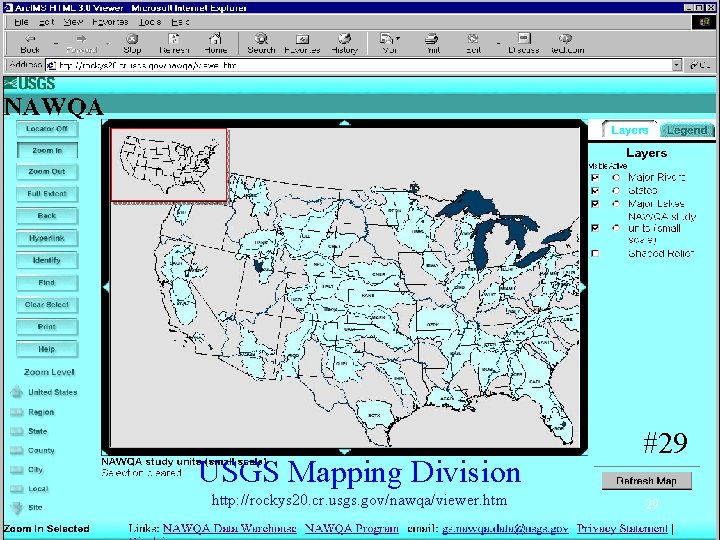
Task: Open the File menu
Action: pyautogui.click(x=21, y=22)
